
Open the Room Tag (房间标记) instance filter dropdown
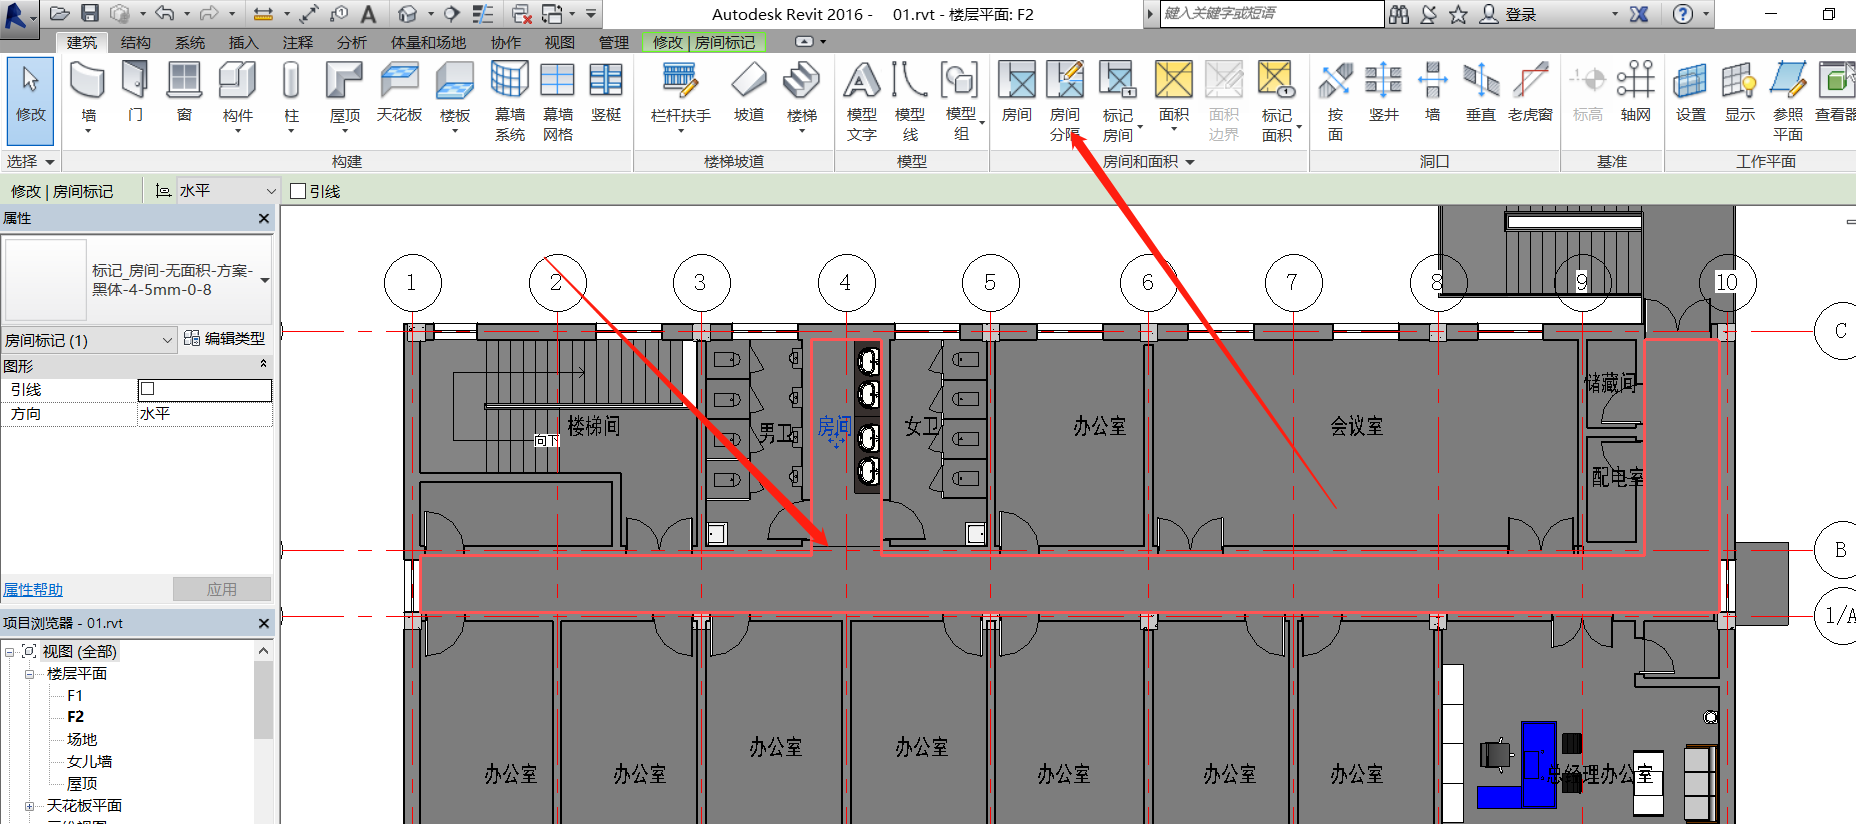[167, 341]
